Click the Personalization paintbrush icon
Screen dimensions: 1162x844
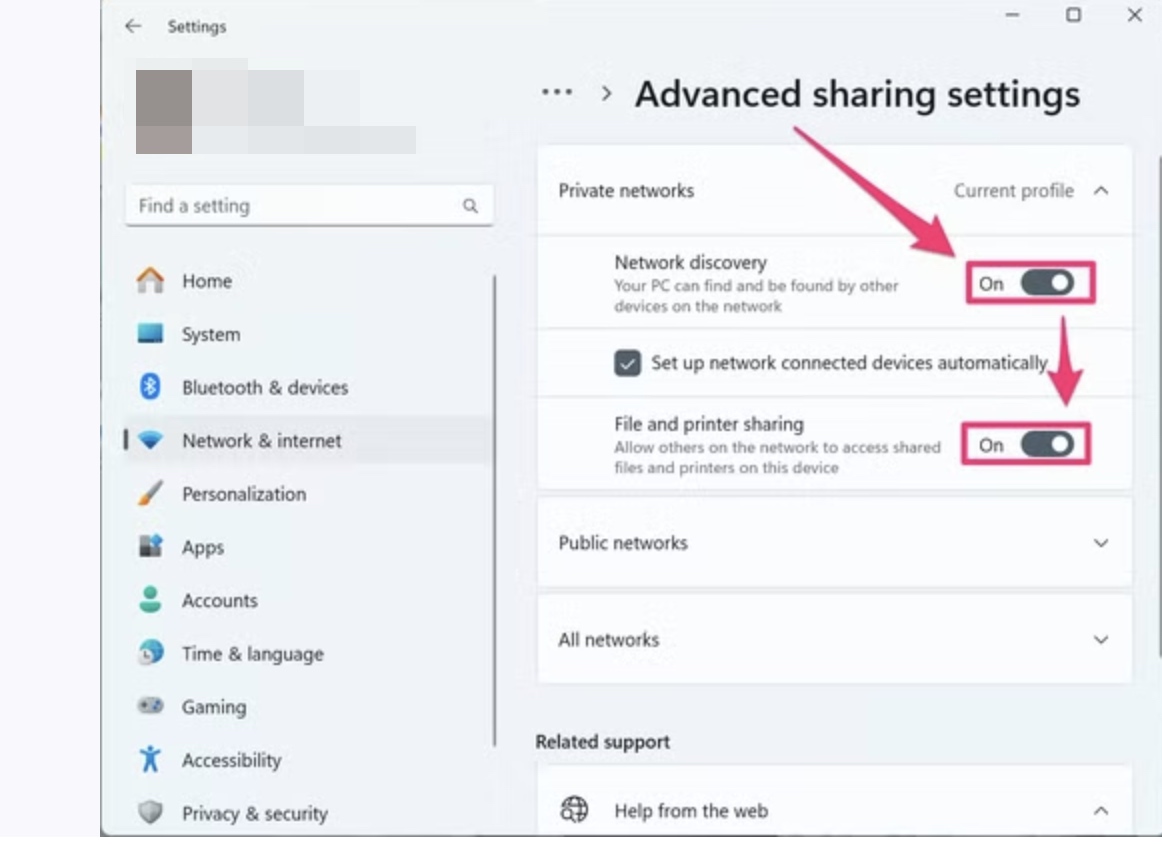150,494
